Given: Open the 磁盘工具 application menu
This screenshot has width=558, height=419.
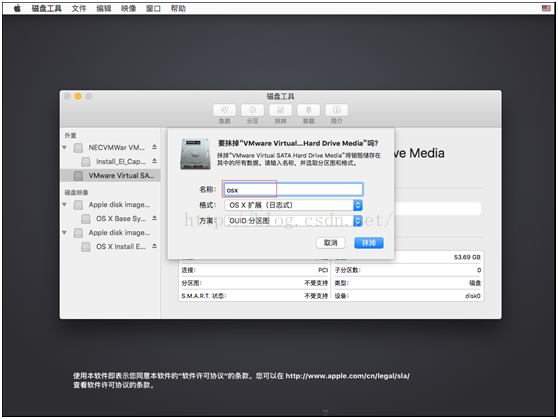Looking at the screenshot, I should pos(46,8).
